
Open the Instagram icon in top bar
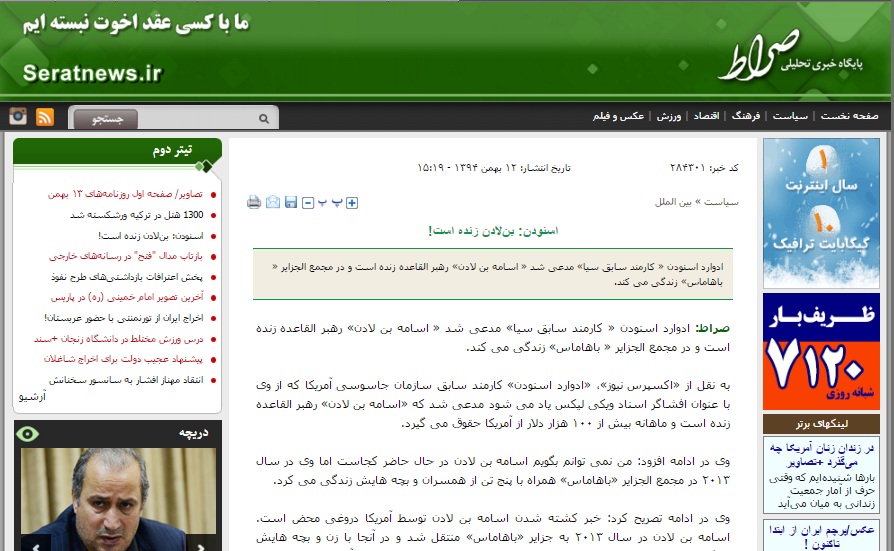18,117
